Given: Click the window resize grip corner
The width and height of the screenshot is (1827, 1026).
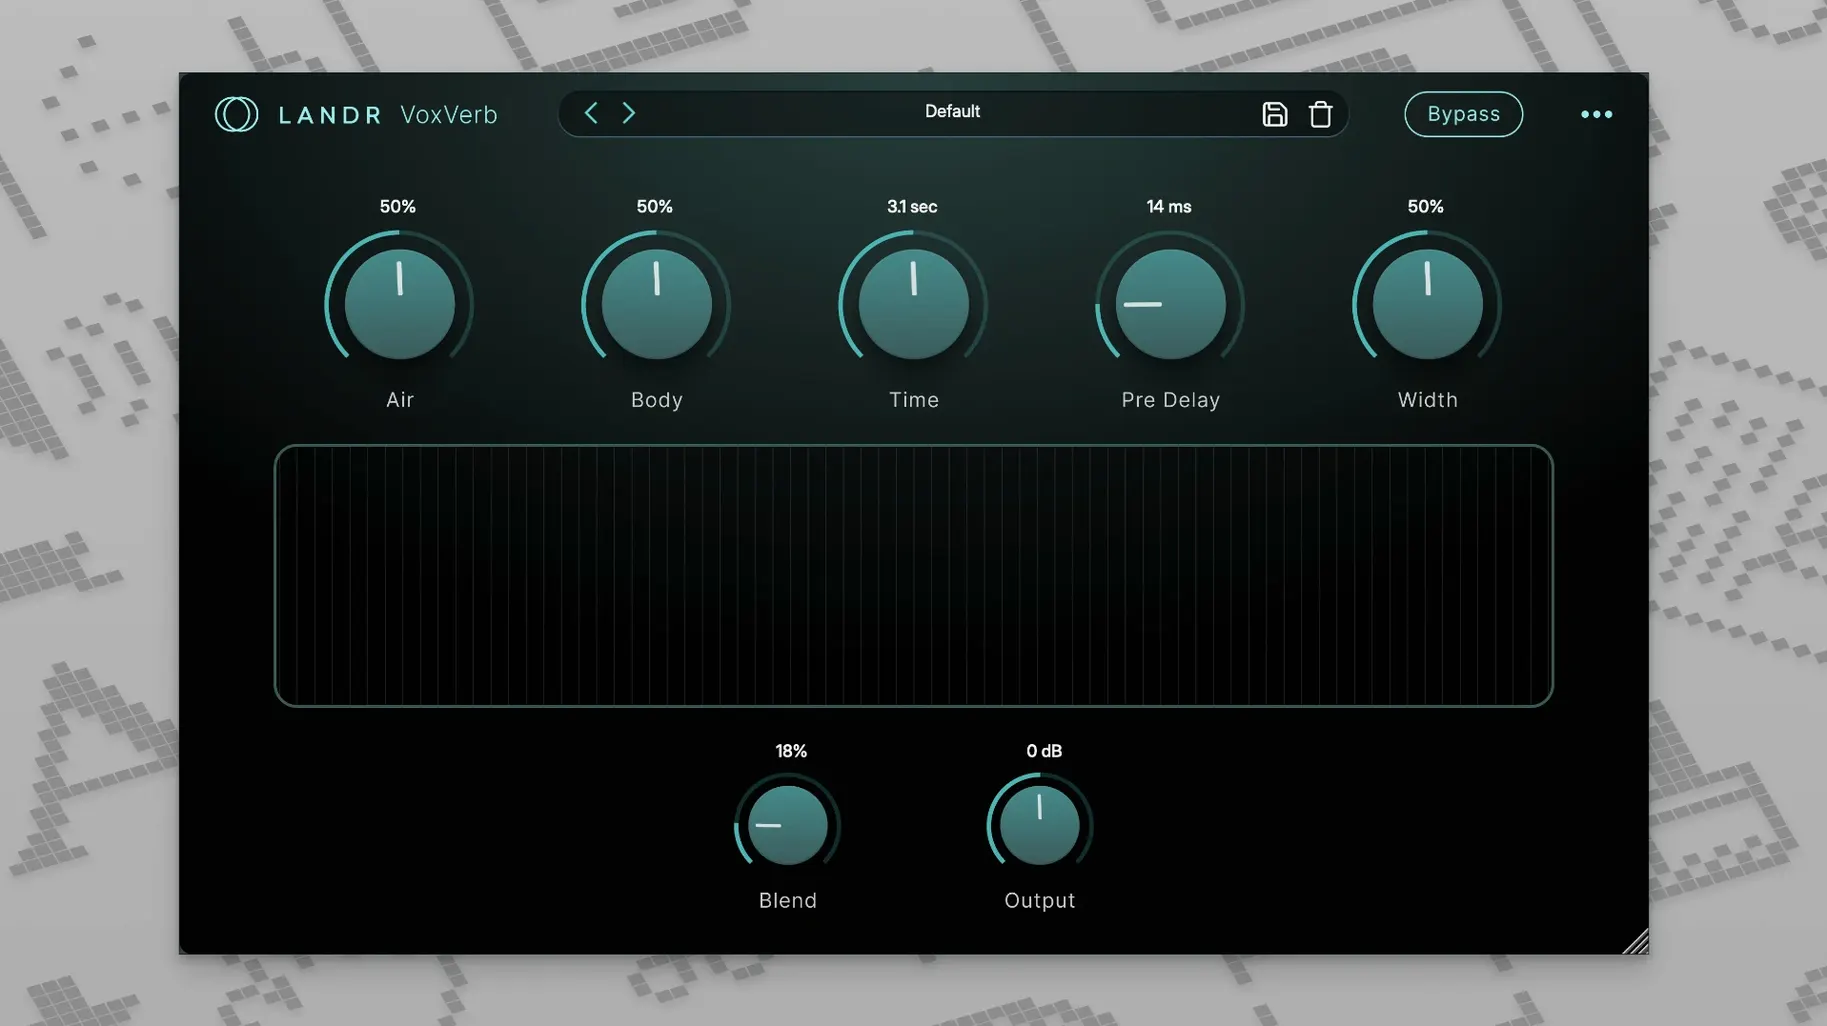Looking at the screenshot, I should [x=1636, y=941].
